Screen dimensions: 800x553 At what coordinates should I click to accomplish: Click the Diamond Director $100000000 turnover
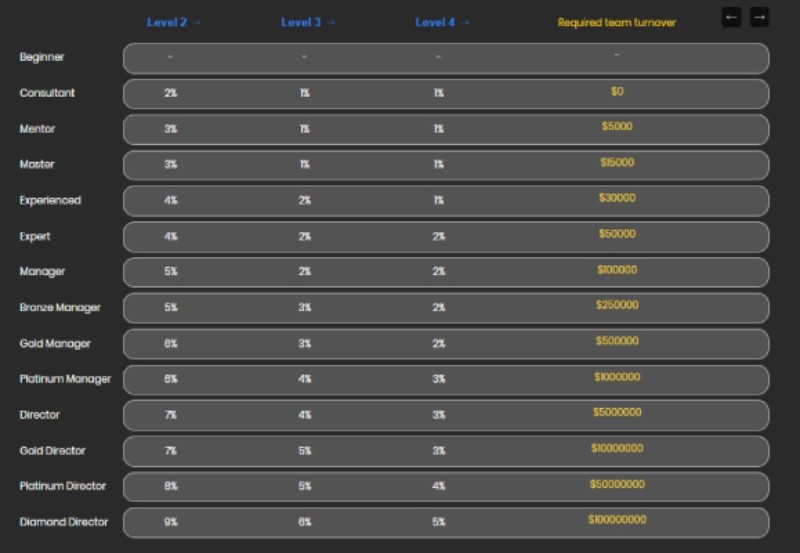[617, 519]
